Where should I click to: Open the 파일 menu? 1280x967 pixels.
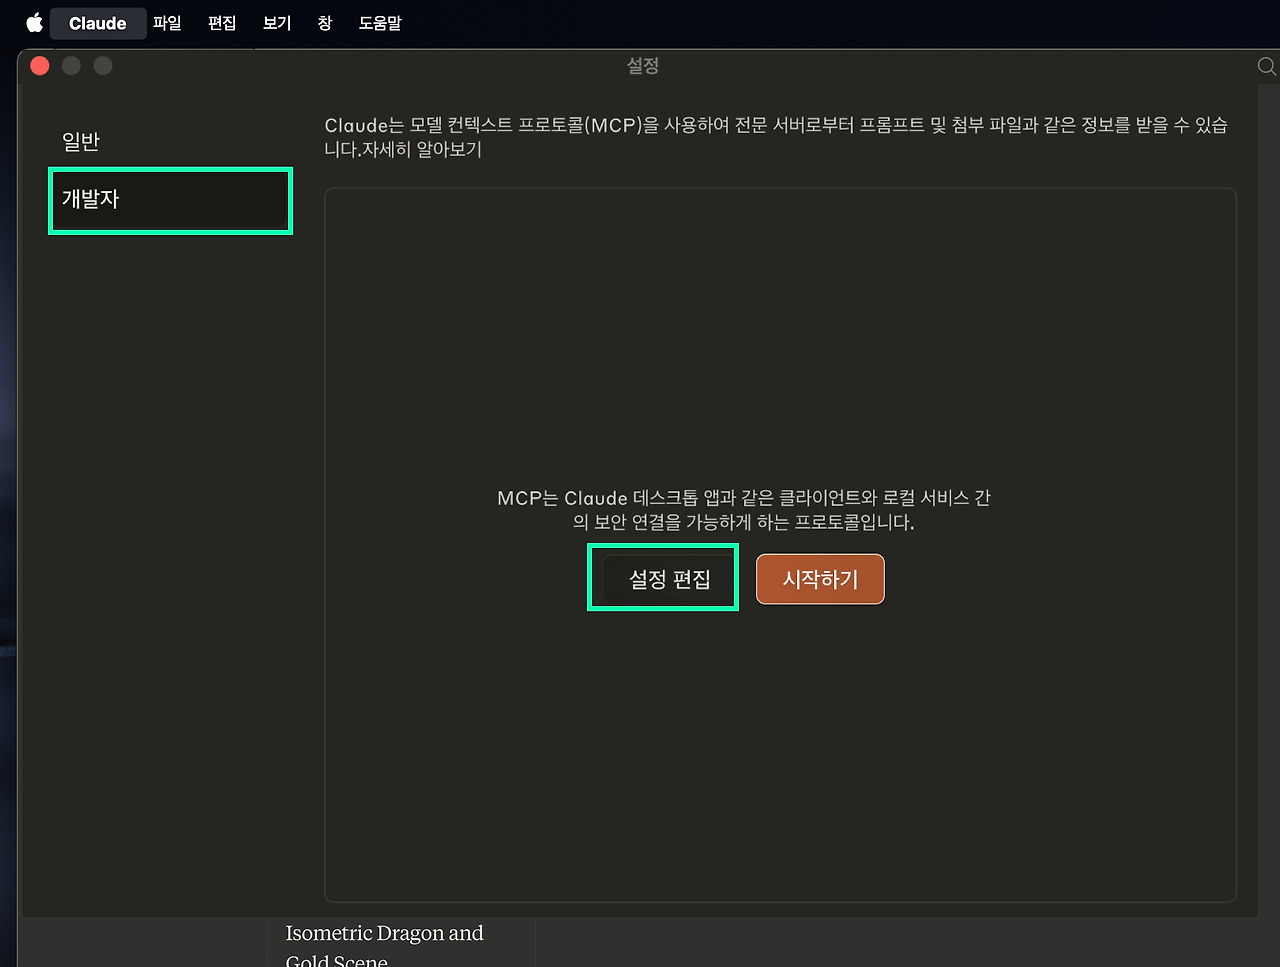[x=167, y=23]
